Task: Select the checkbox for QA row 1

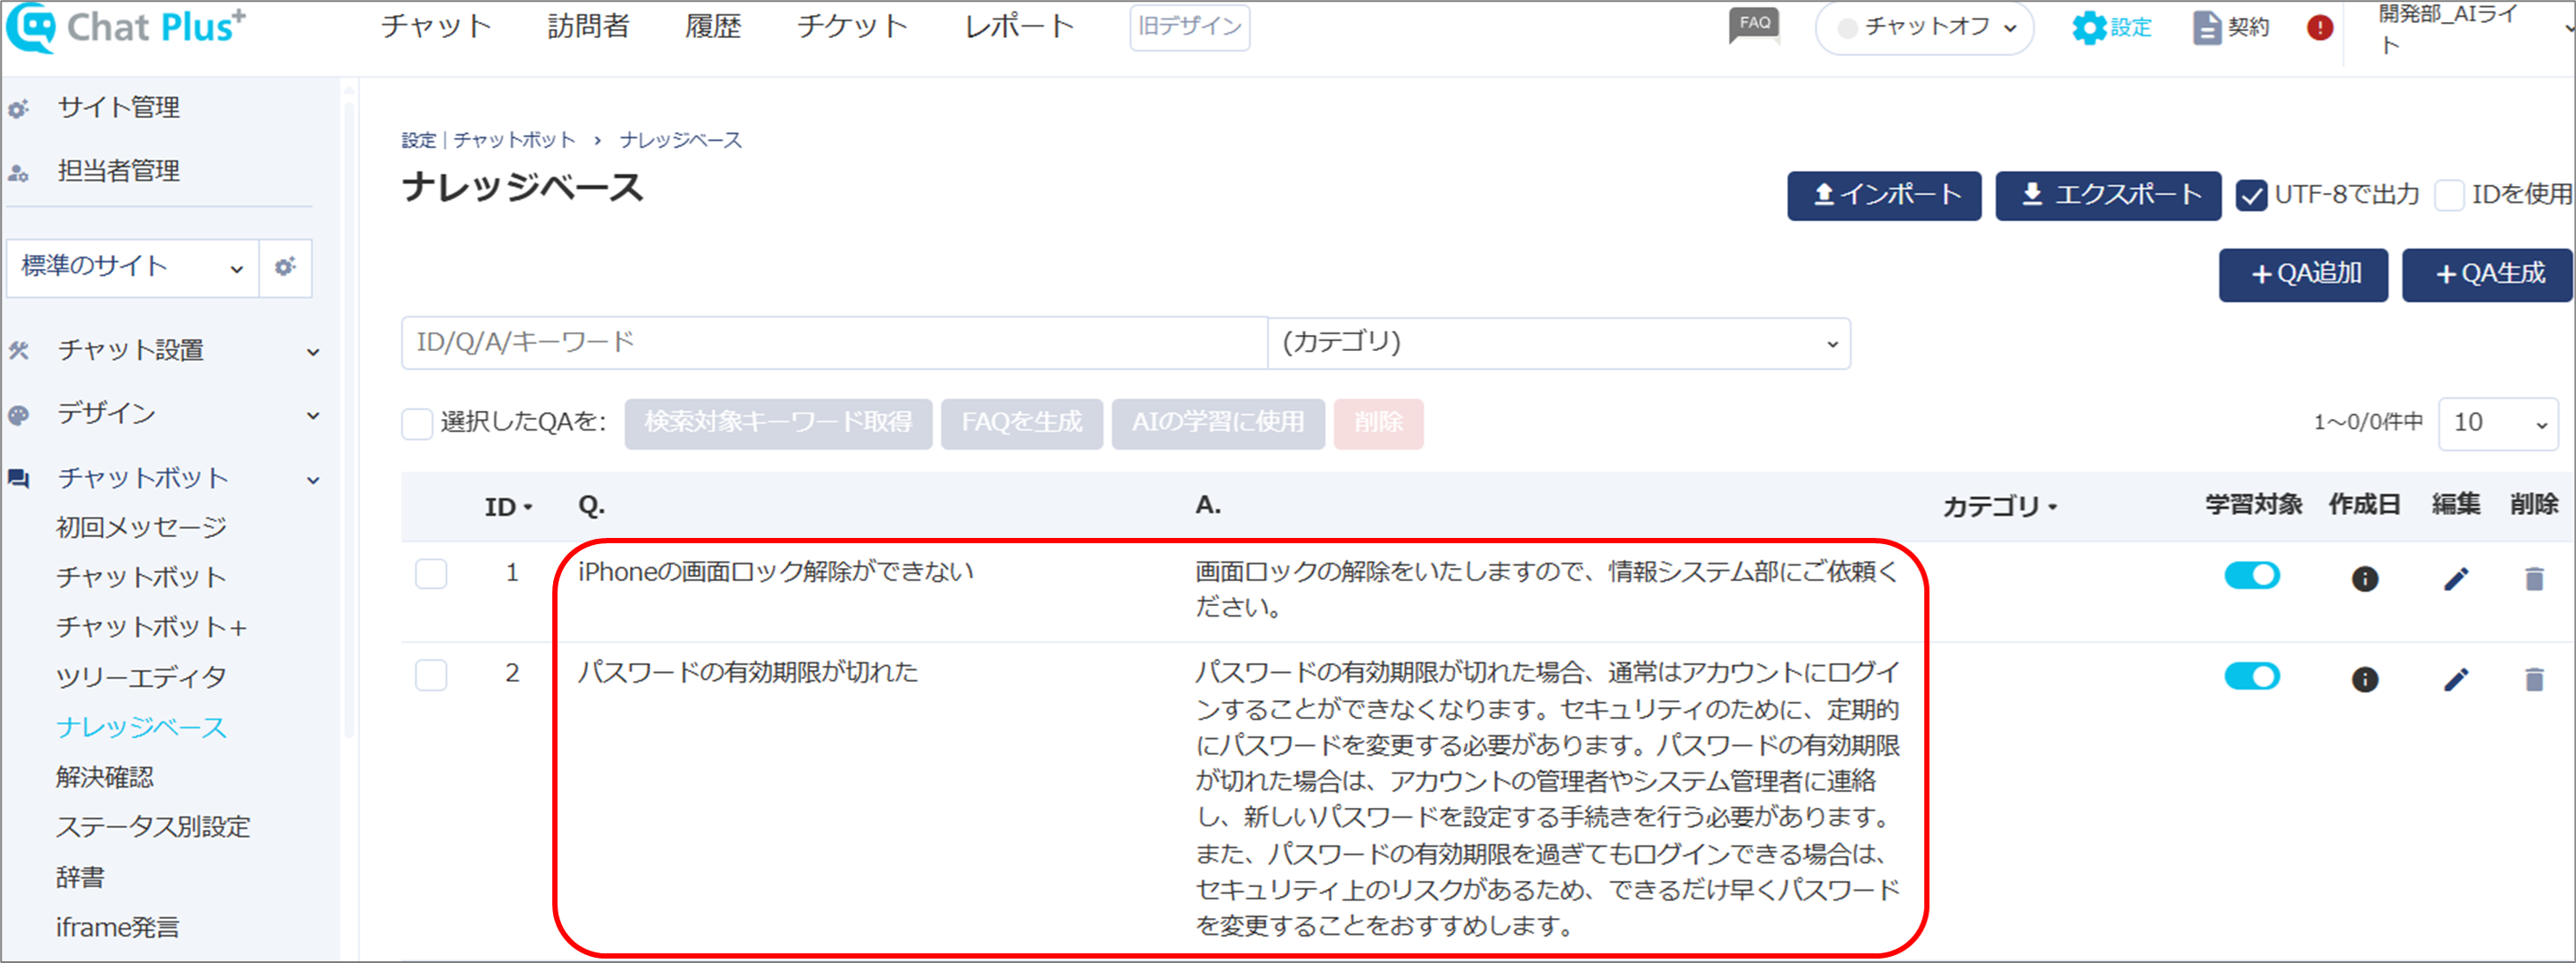Action: point(431,574)
